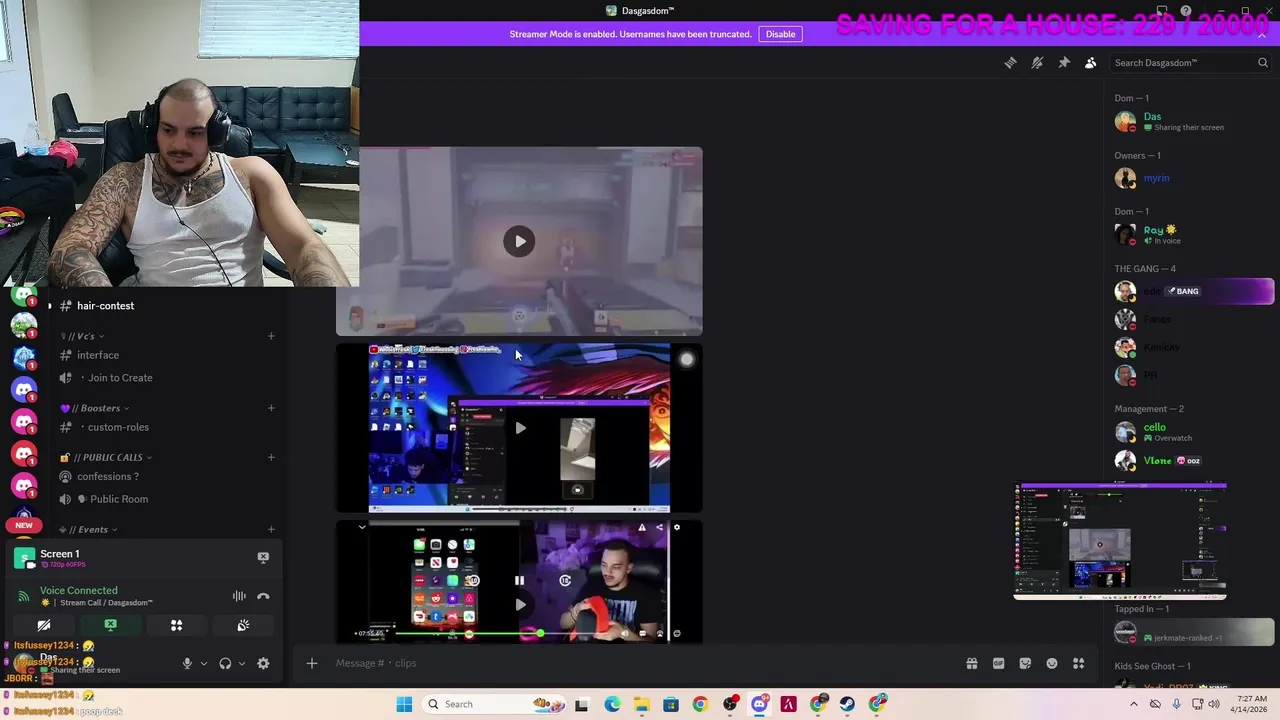Stop streaming Screen 1 icon
Image resolution: width=1280 pixels, height=720 pixels.
[263, 557]
